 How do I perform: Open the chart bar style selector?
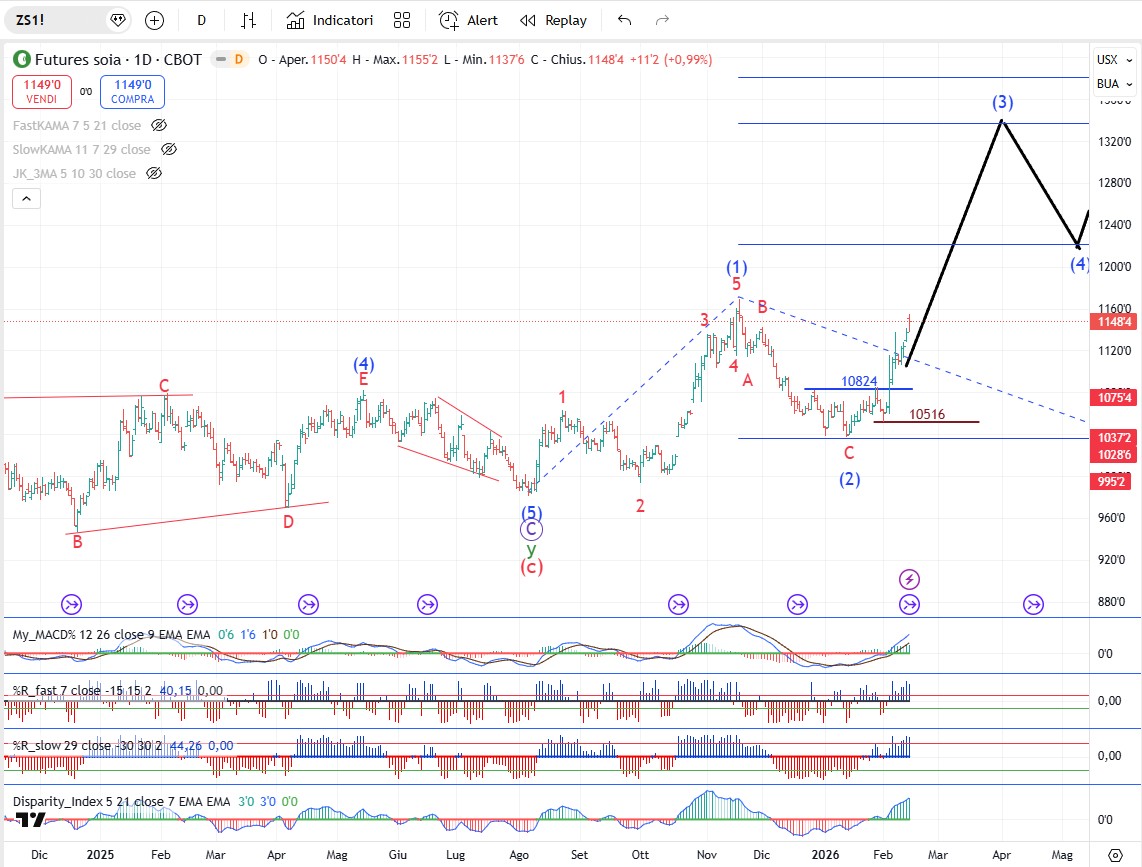pos(249,20)
